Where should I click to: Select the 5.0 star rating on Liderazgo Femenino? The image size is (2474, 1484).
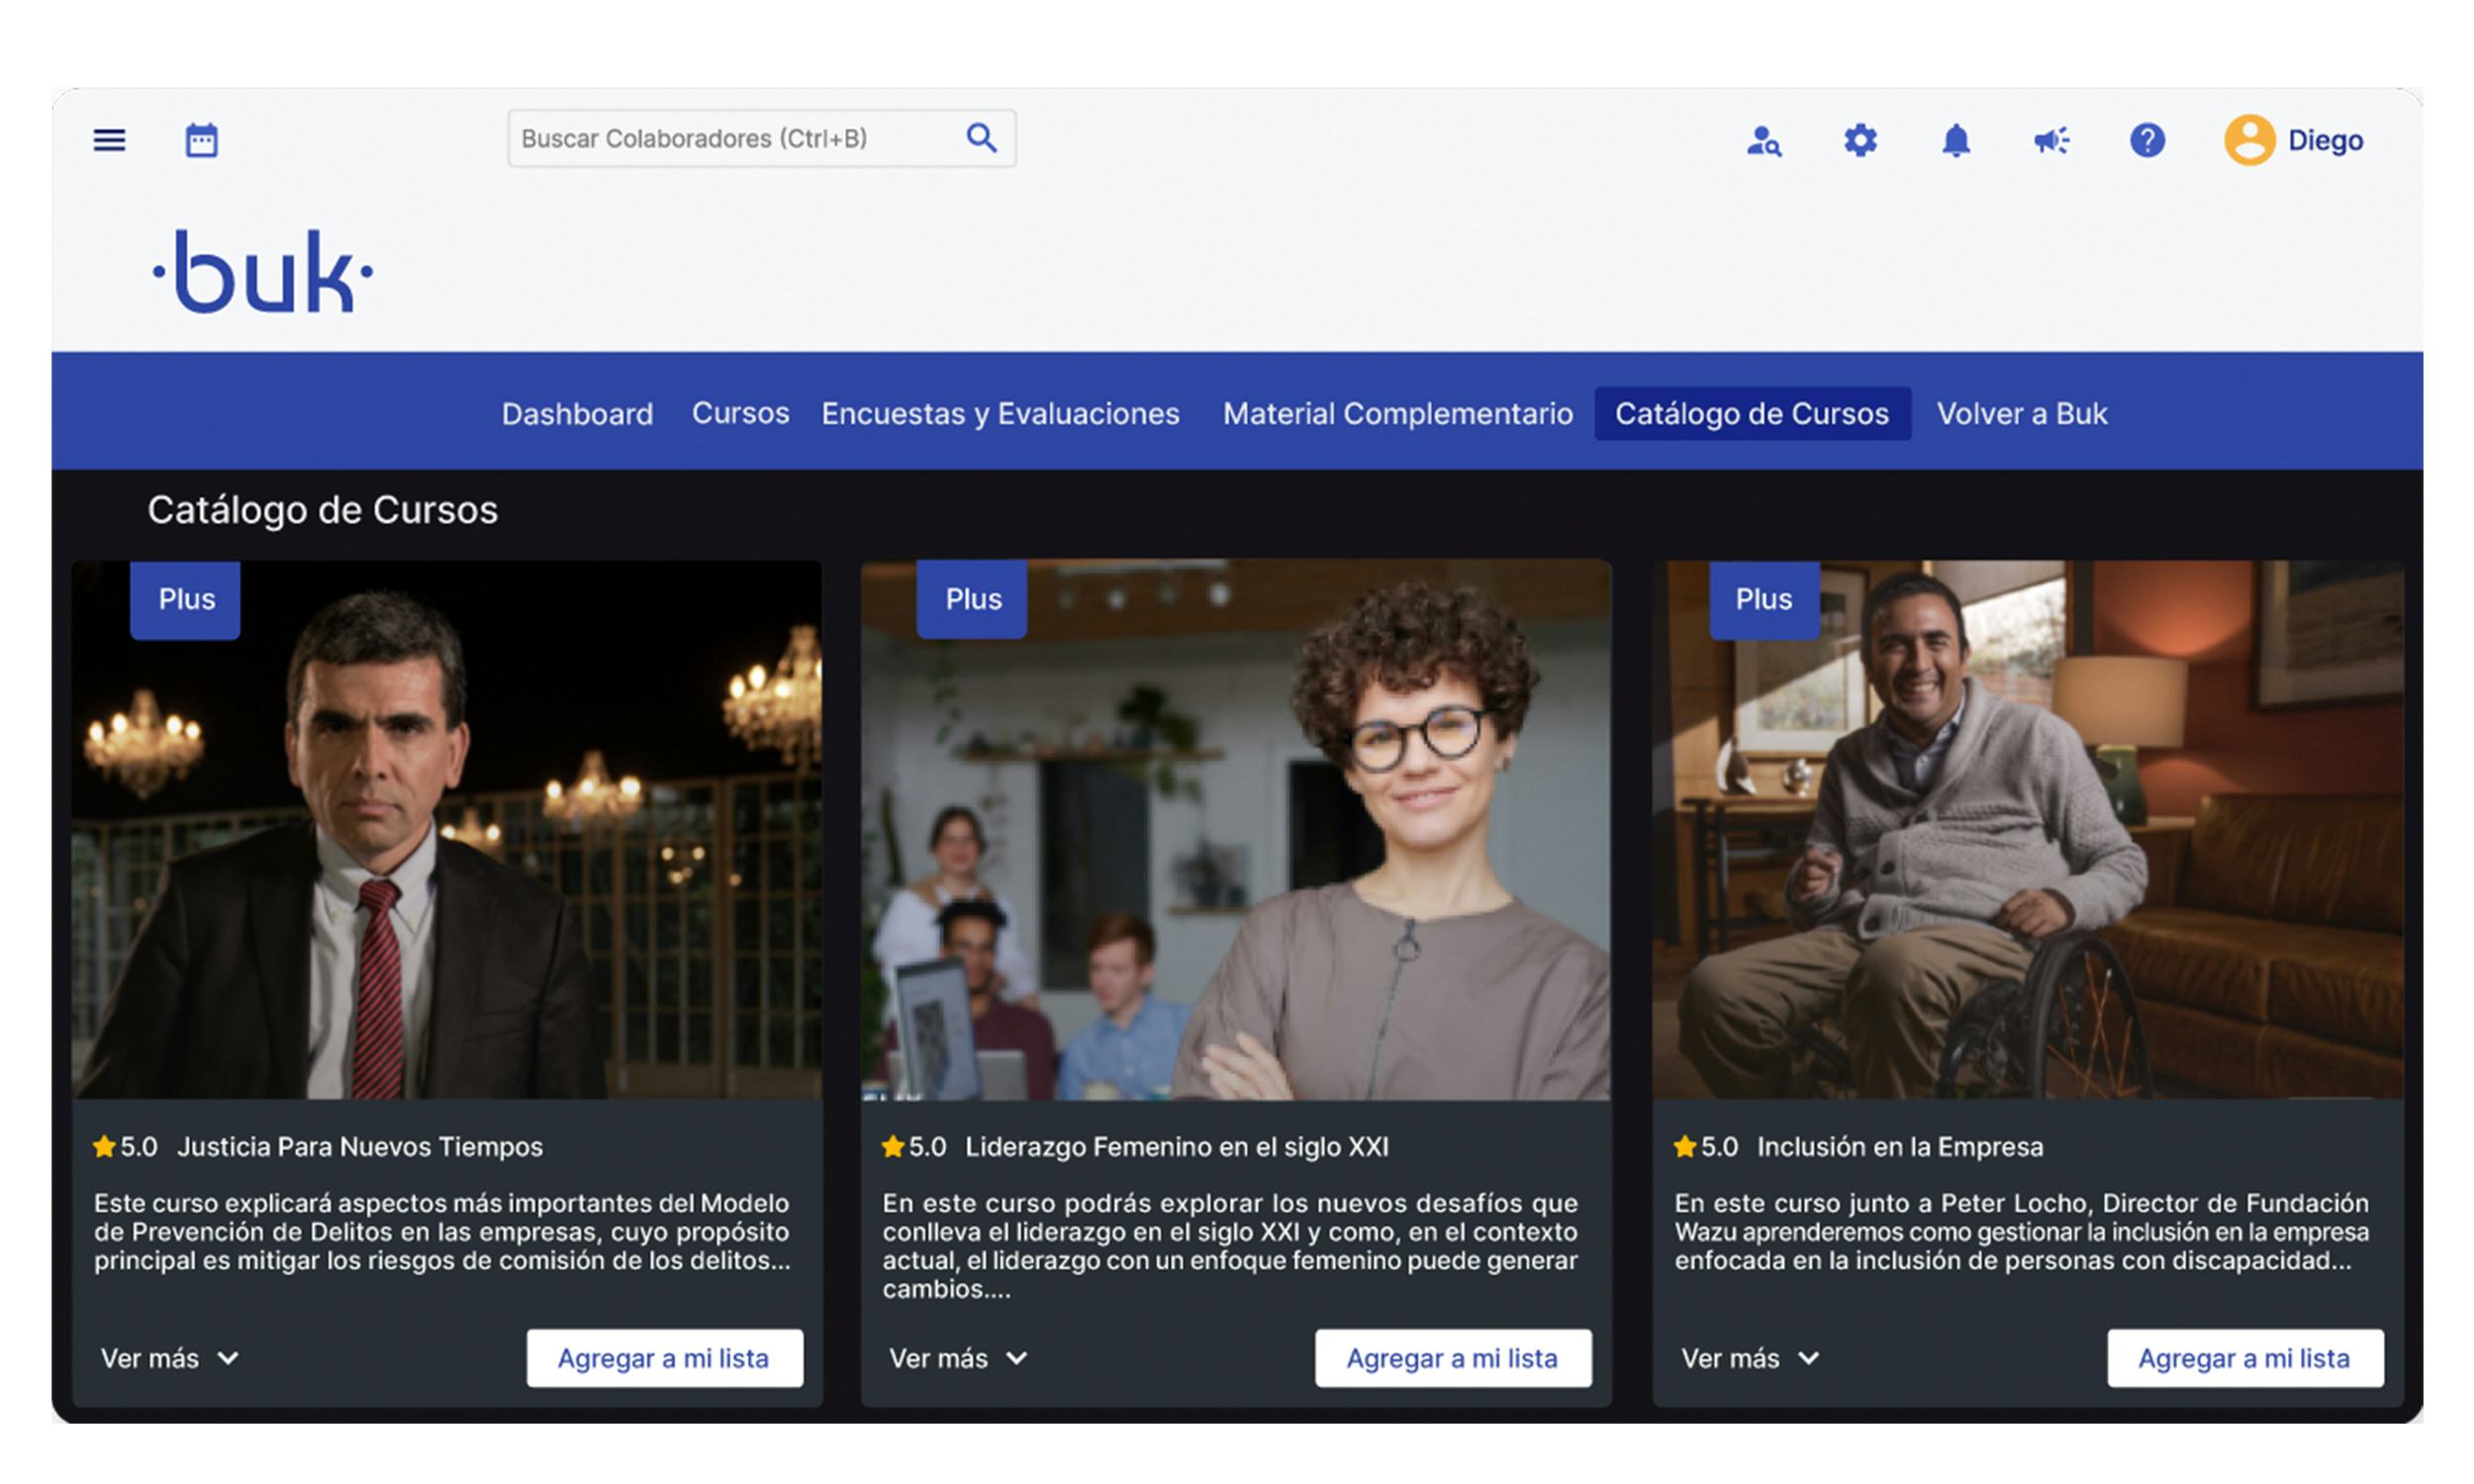(x=915, y=1148)
